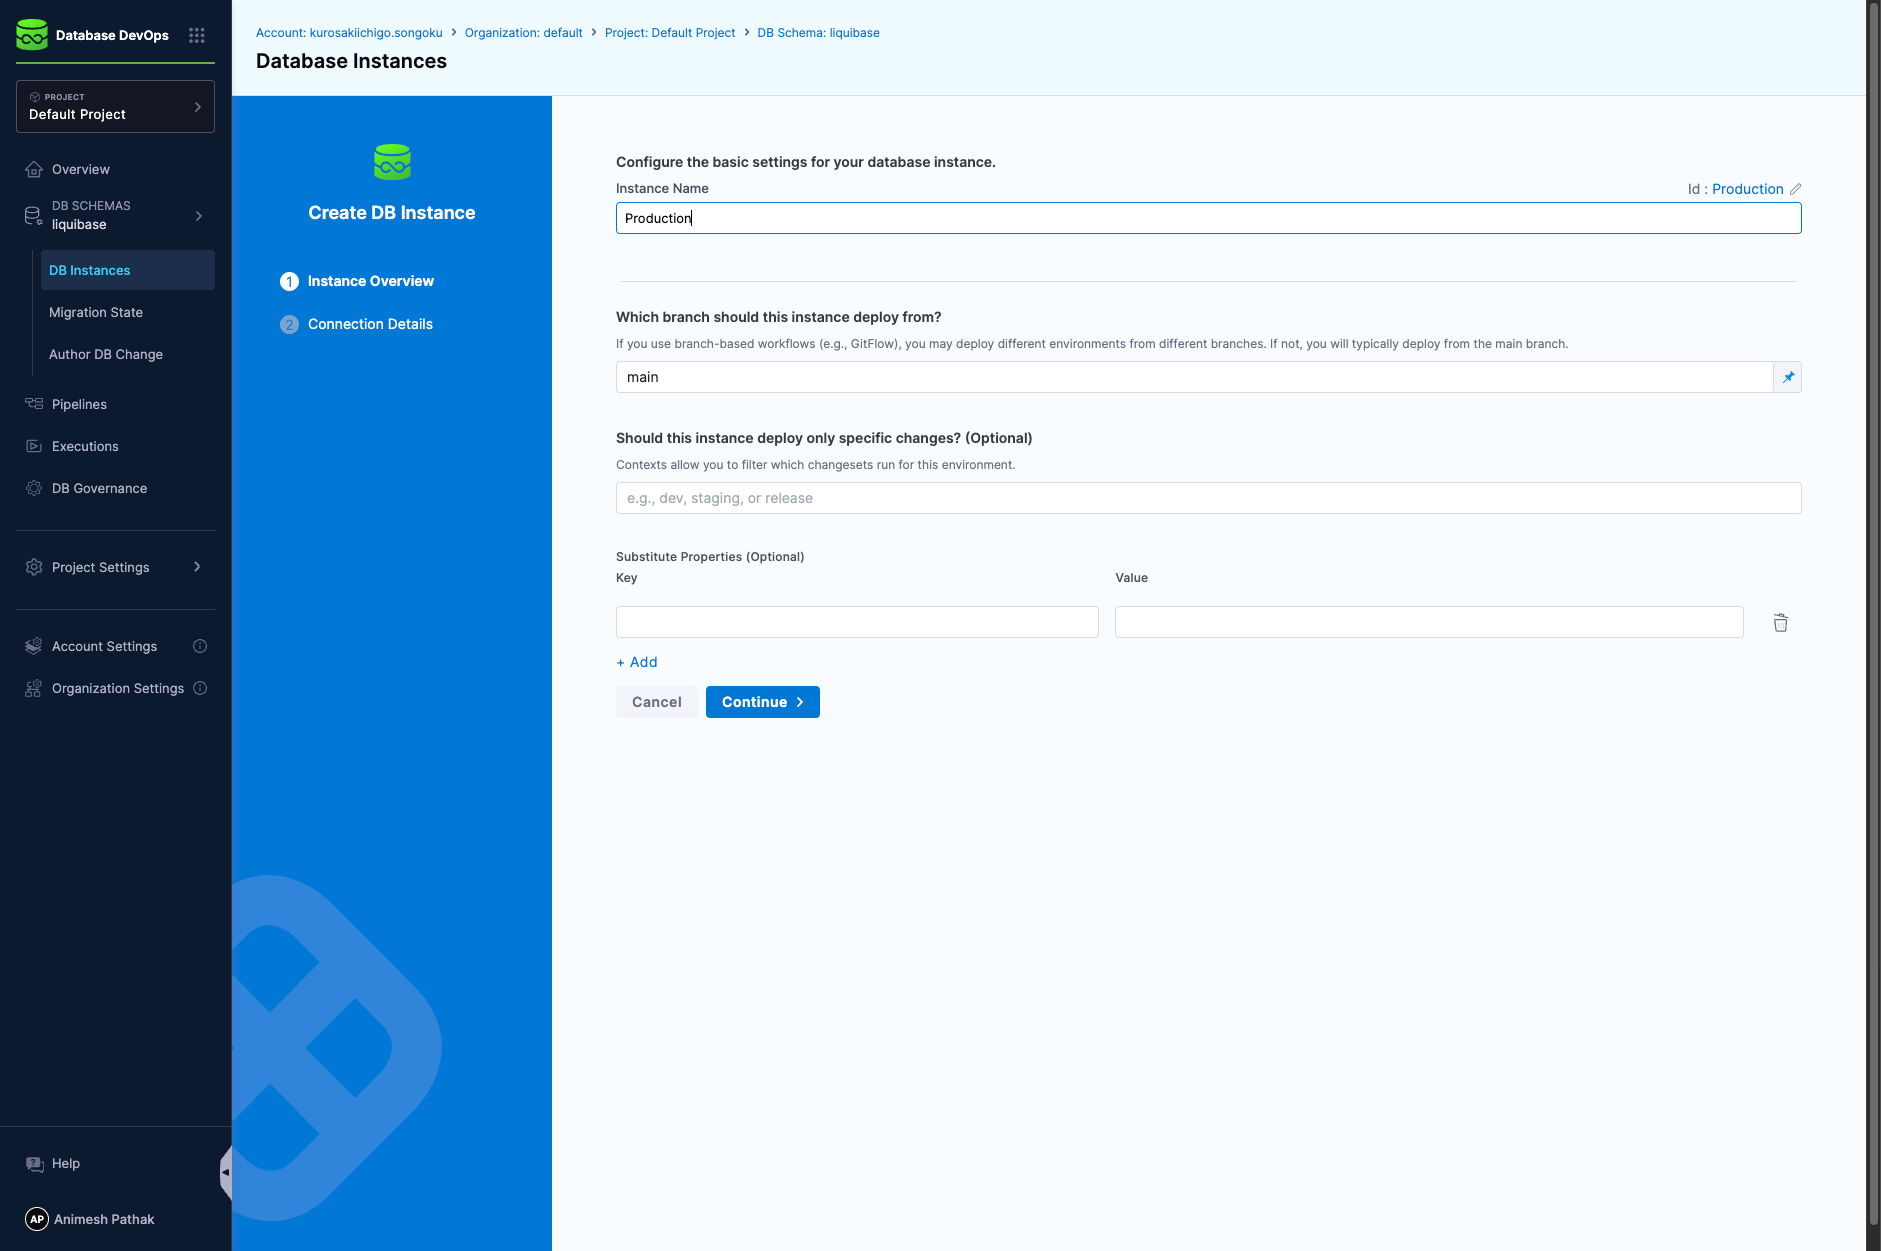Click the pin icon on branch field
Screen dimensions: 1881x1251
click(1788, 377)
